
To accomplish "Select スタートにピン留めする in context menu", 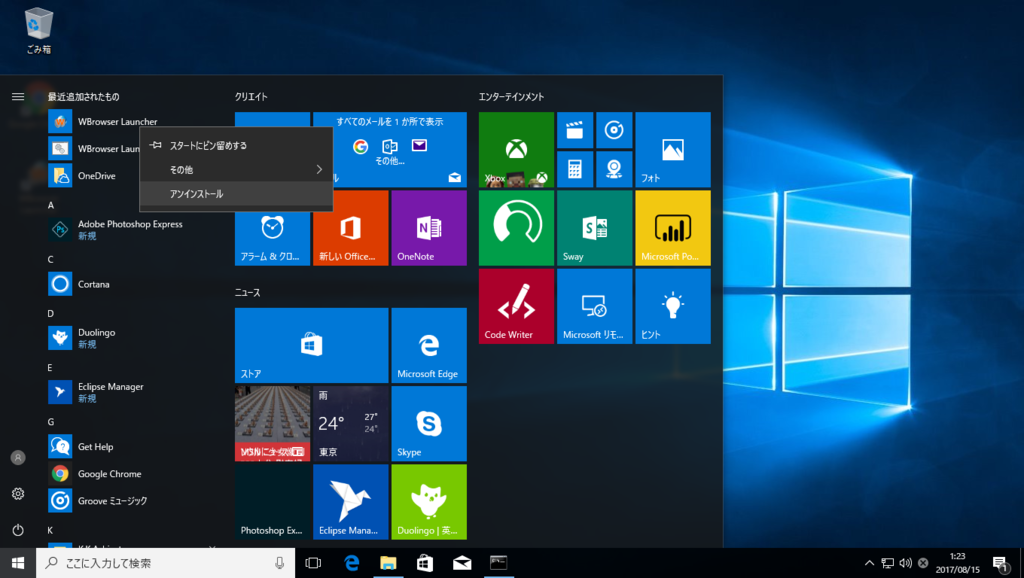I will click(236, 146).
